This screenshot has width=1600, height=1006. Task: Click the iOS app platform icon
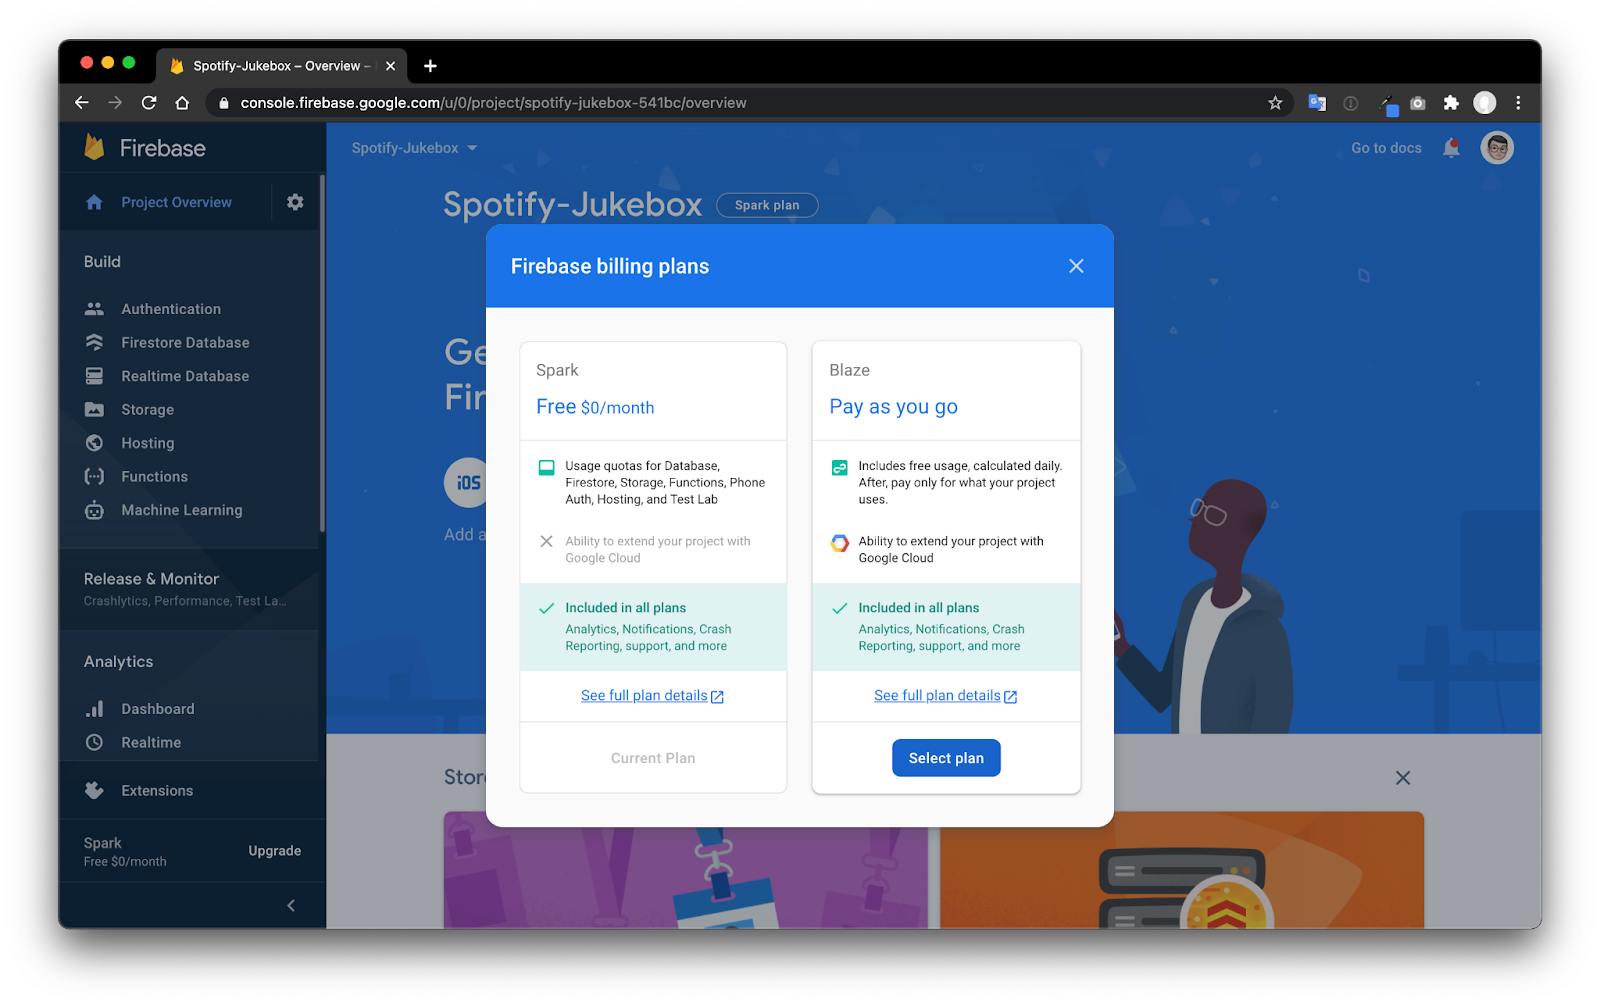pos(466,483)
